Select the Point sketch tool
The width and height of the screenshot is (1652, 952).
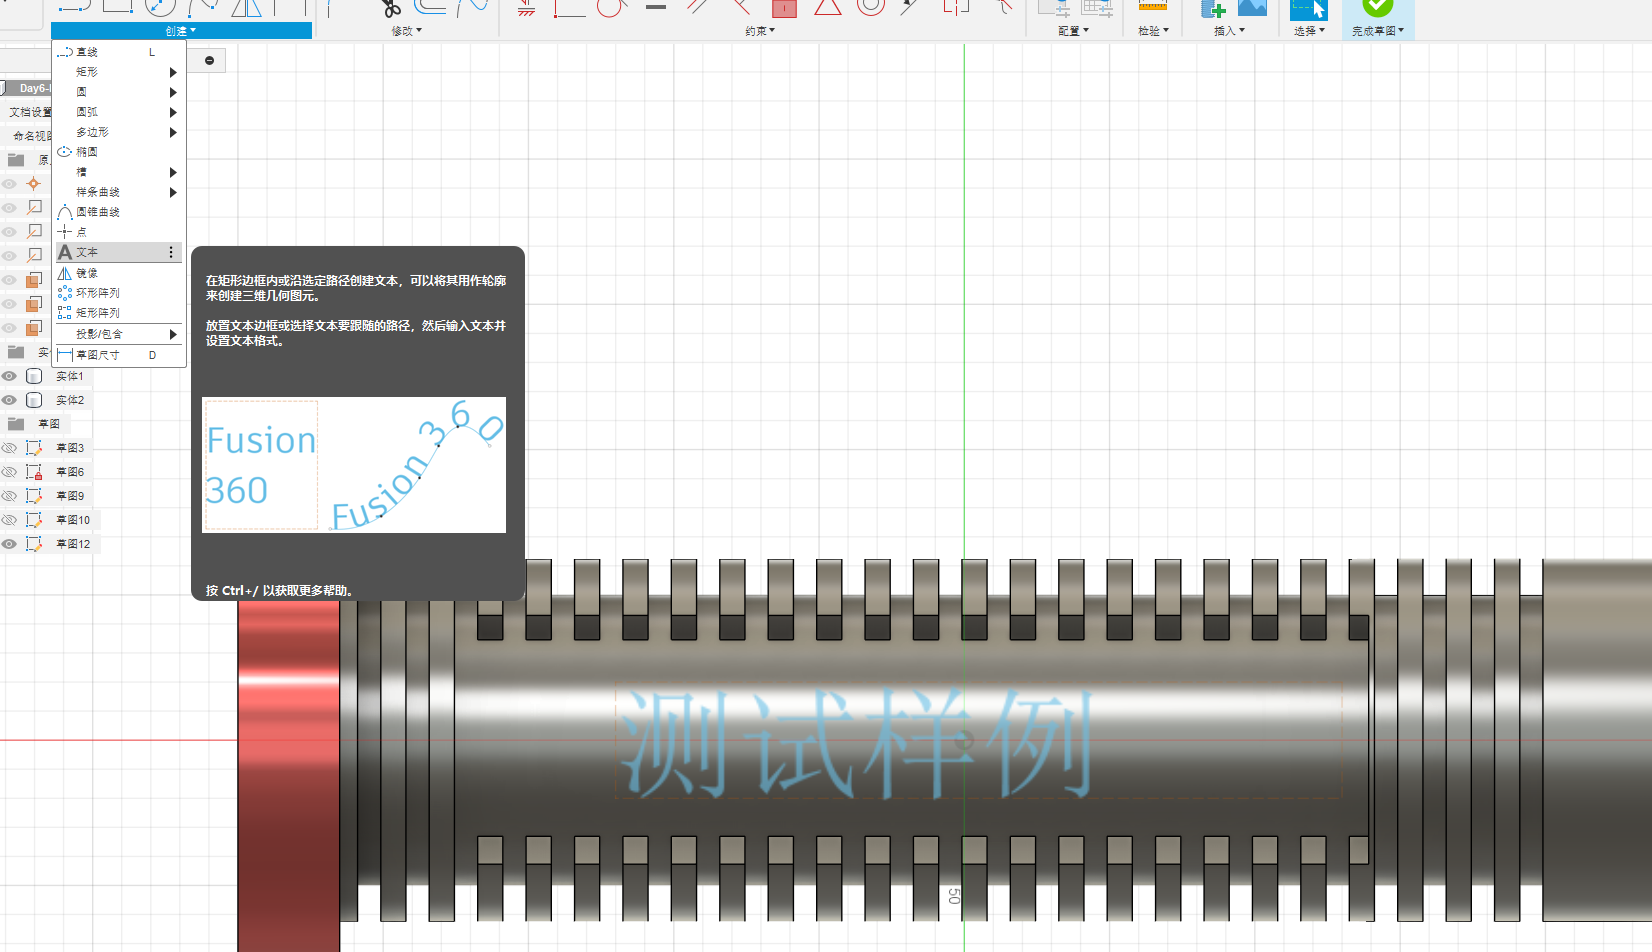tap(81, 232)
